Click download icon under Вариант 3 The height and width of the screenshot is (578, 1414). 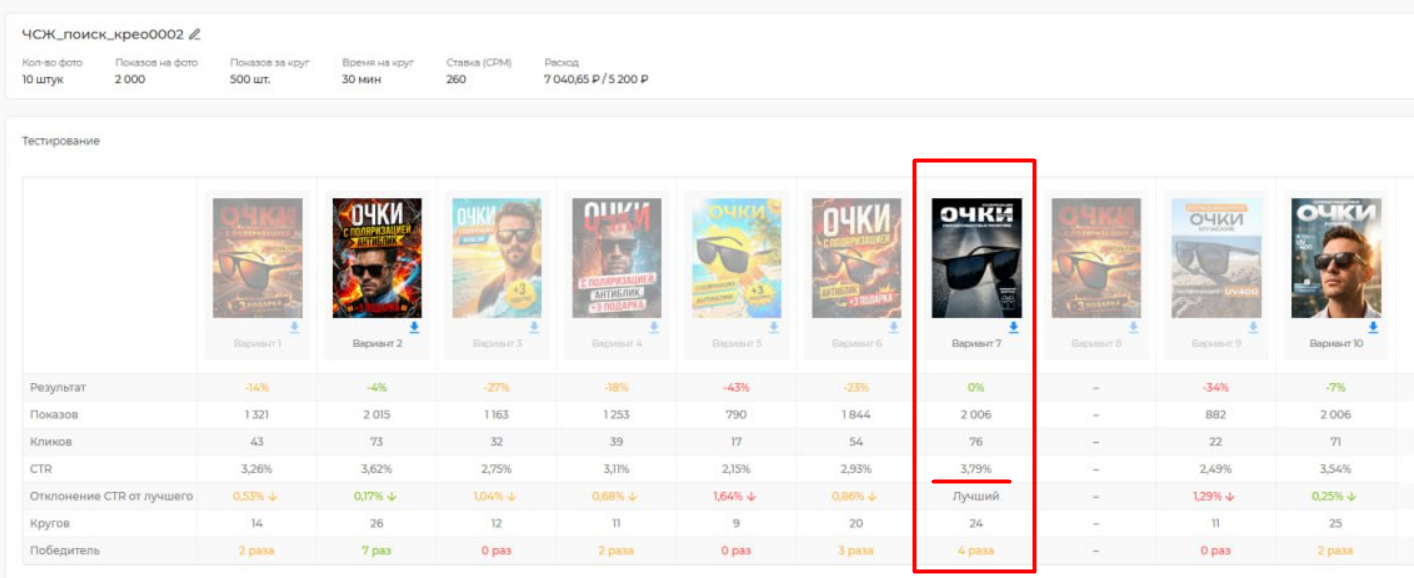point(534,327)
